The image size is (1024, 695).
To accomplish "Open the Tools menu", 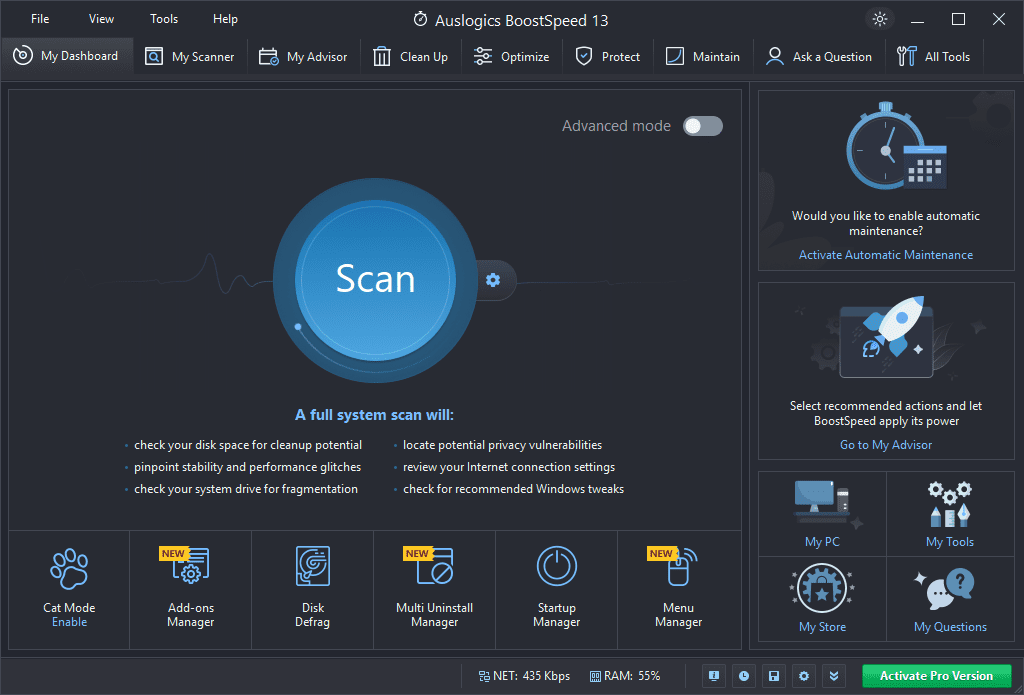I will [x=164, y=19].
